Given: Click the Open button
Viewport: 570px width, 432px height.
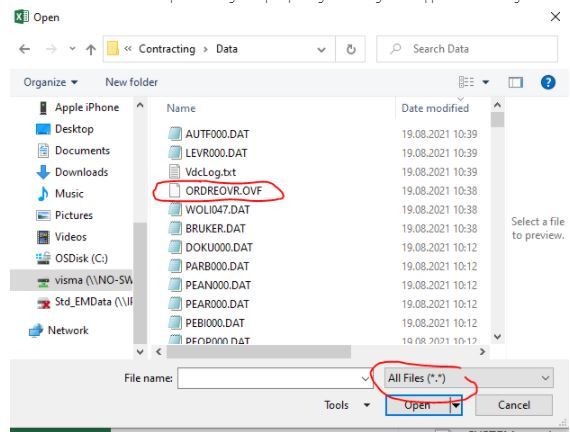Looking at the screenshot, I should pyautogui.click(x=418, y=405).
